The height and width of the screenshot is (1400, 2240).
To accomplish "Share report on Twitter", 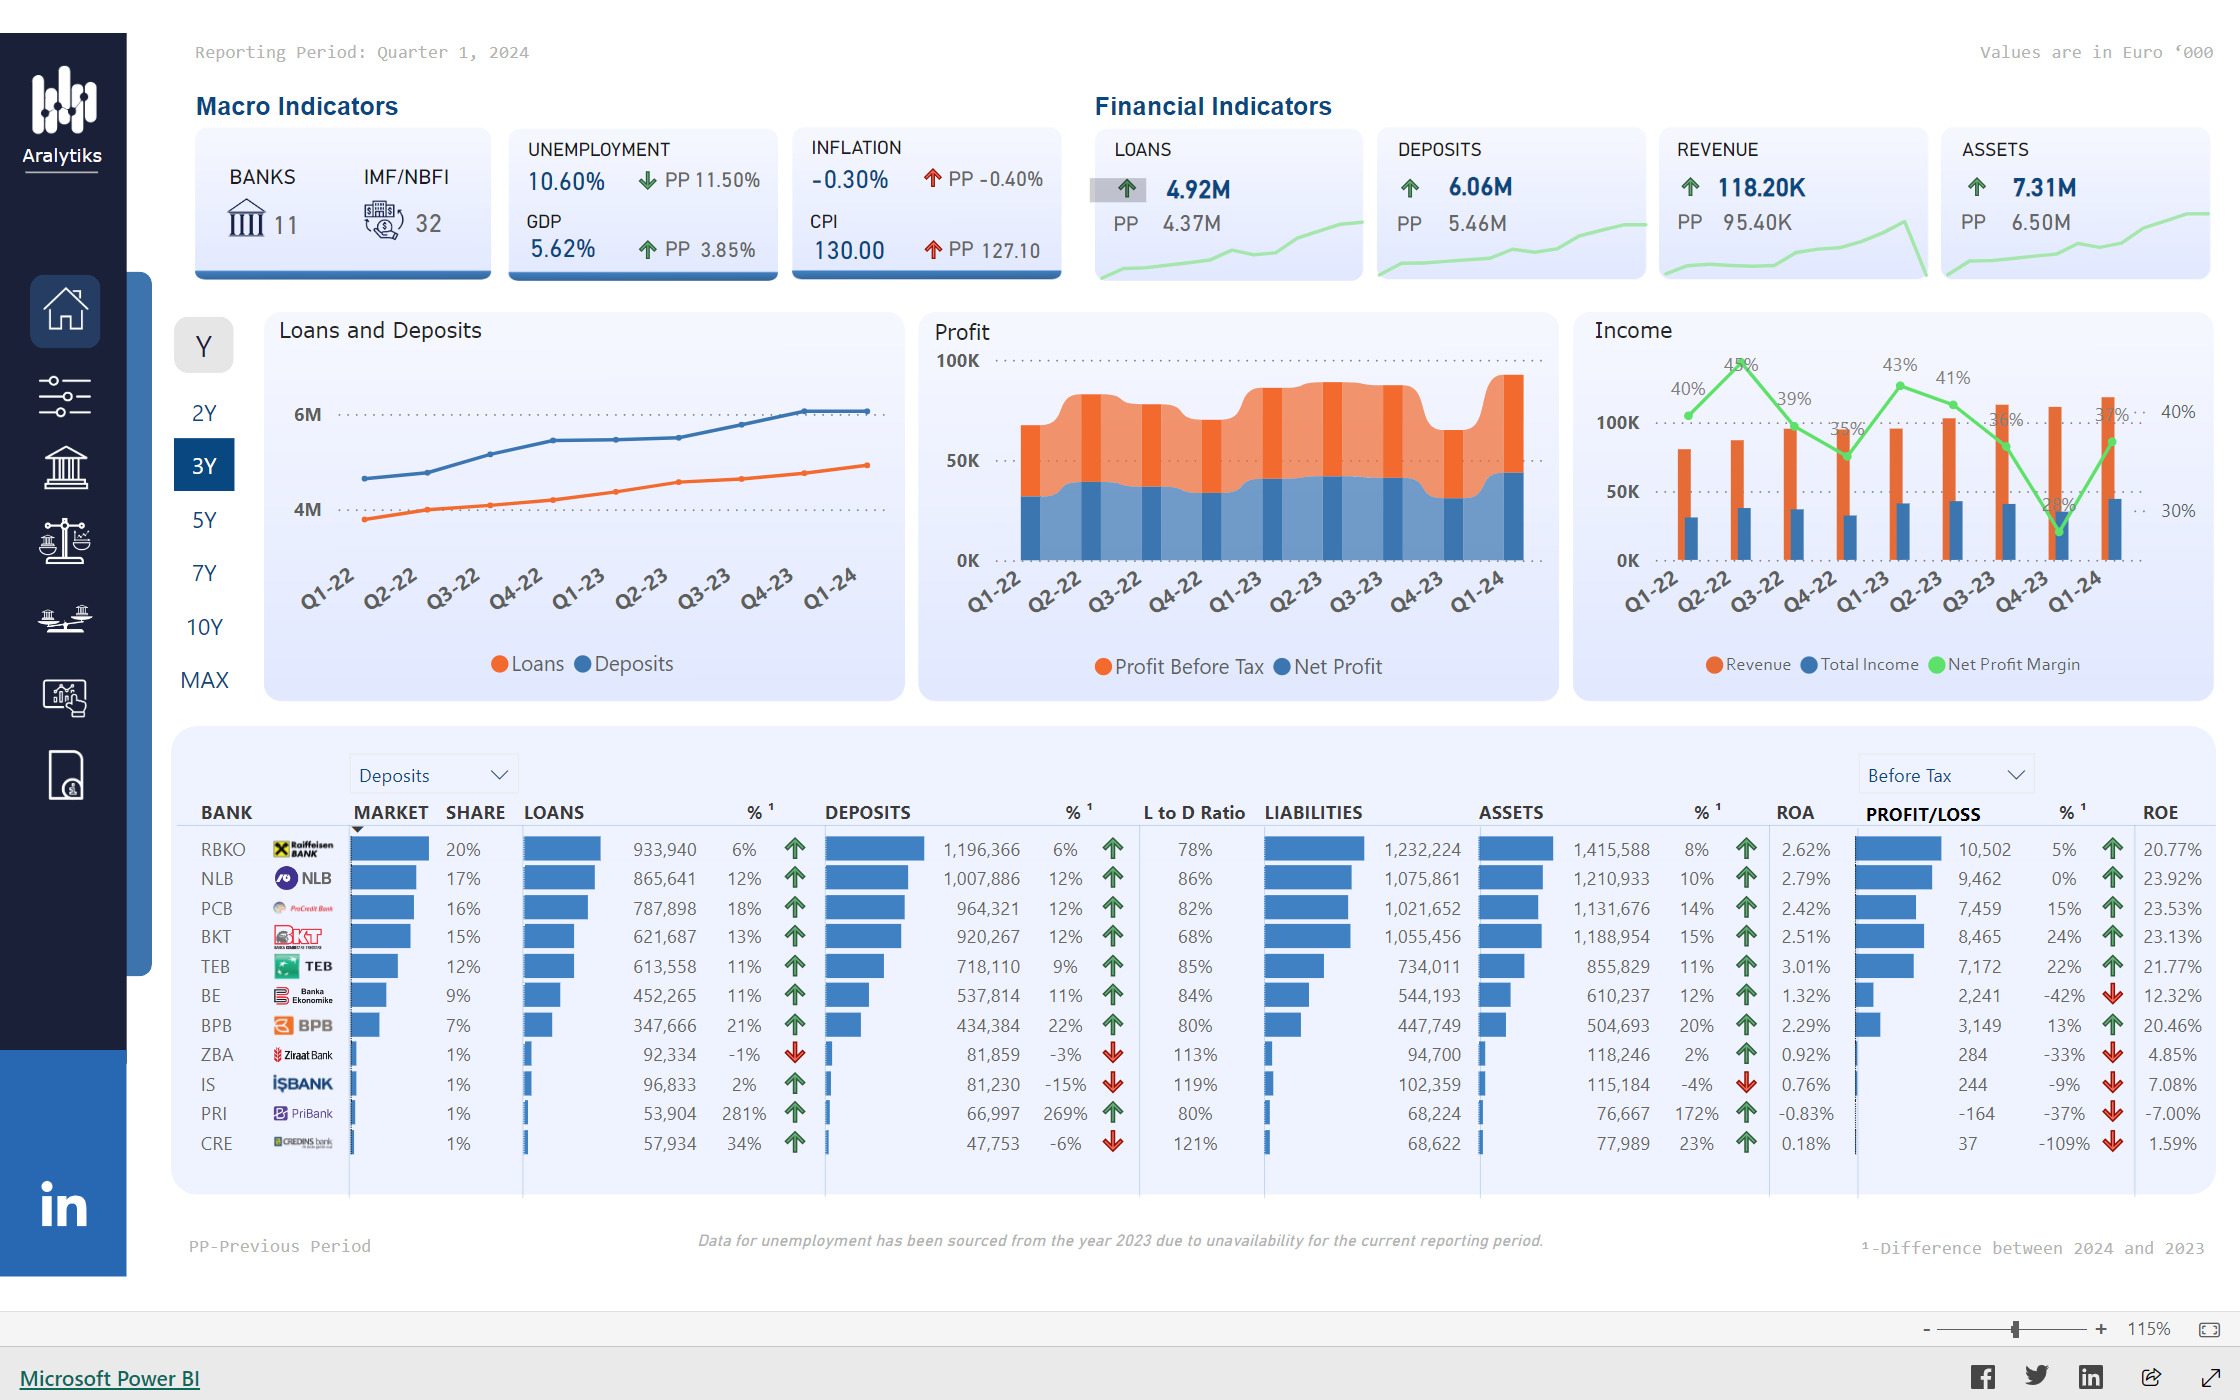I will (2037, 1377).
